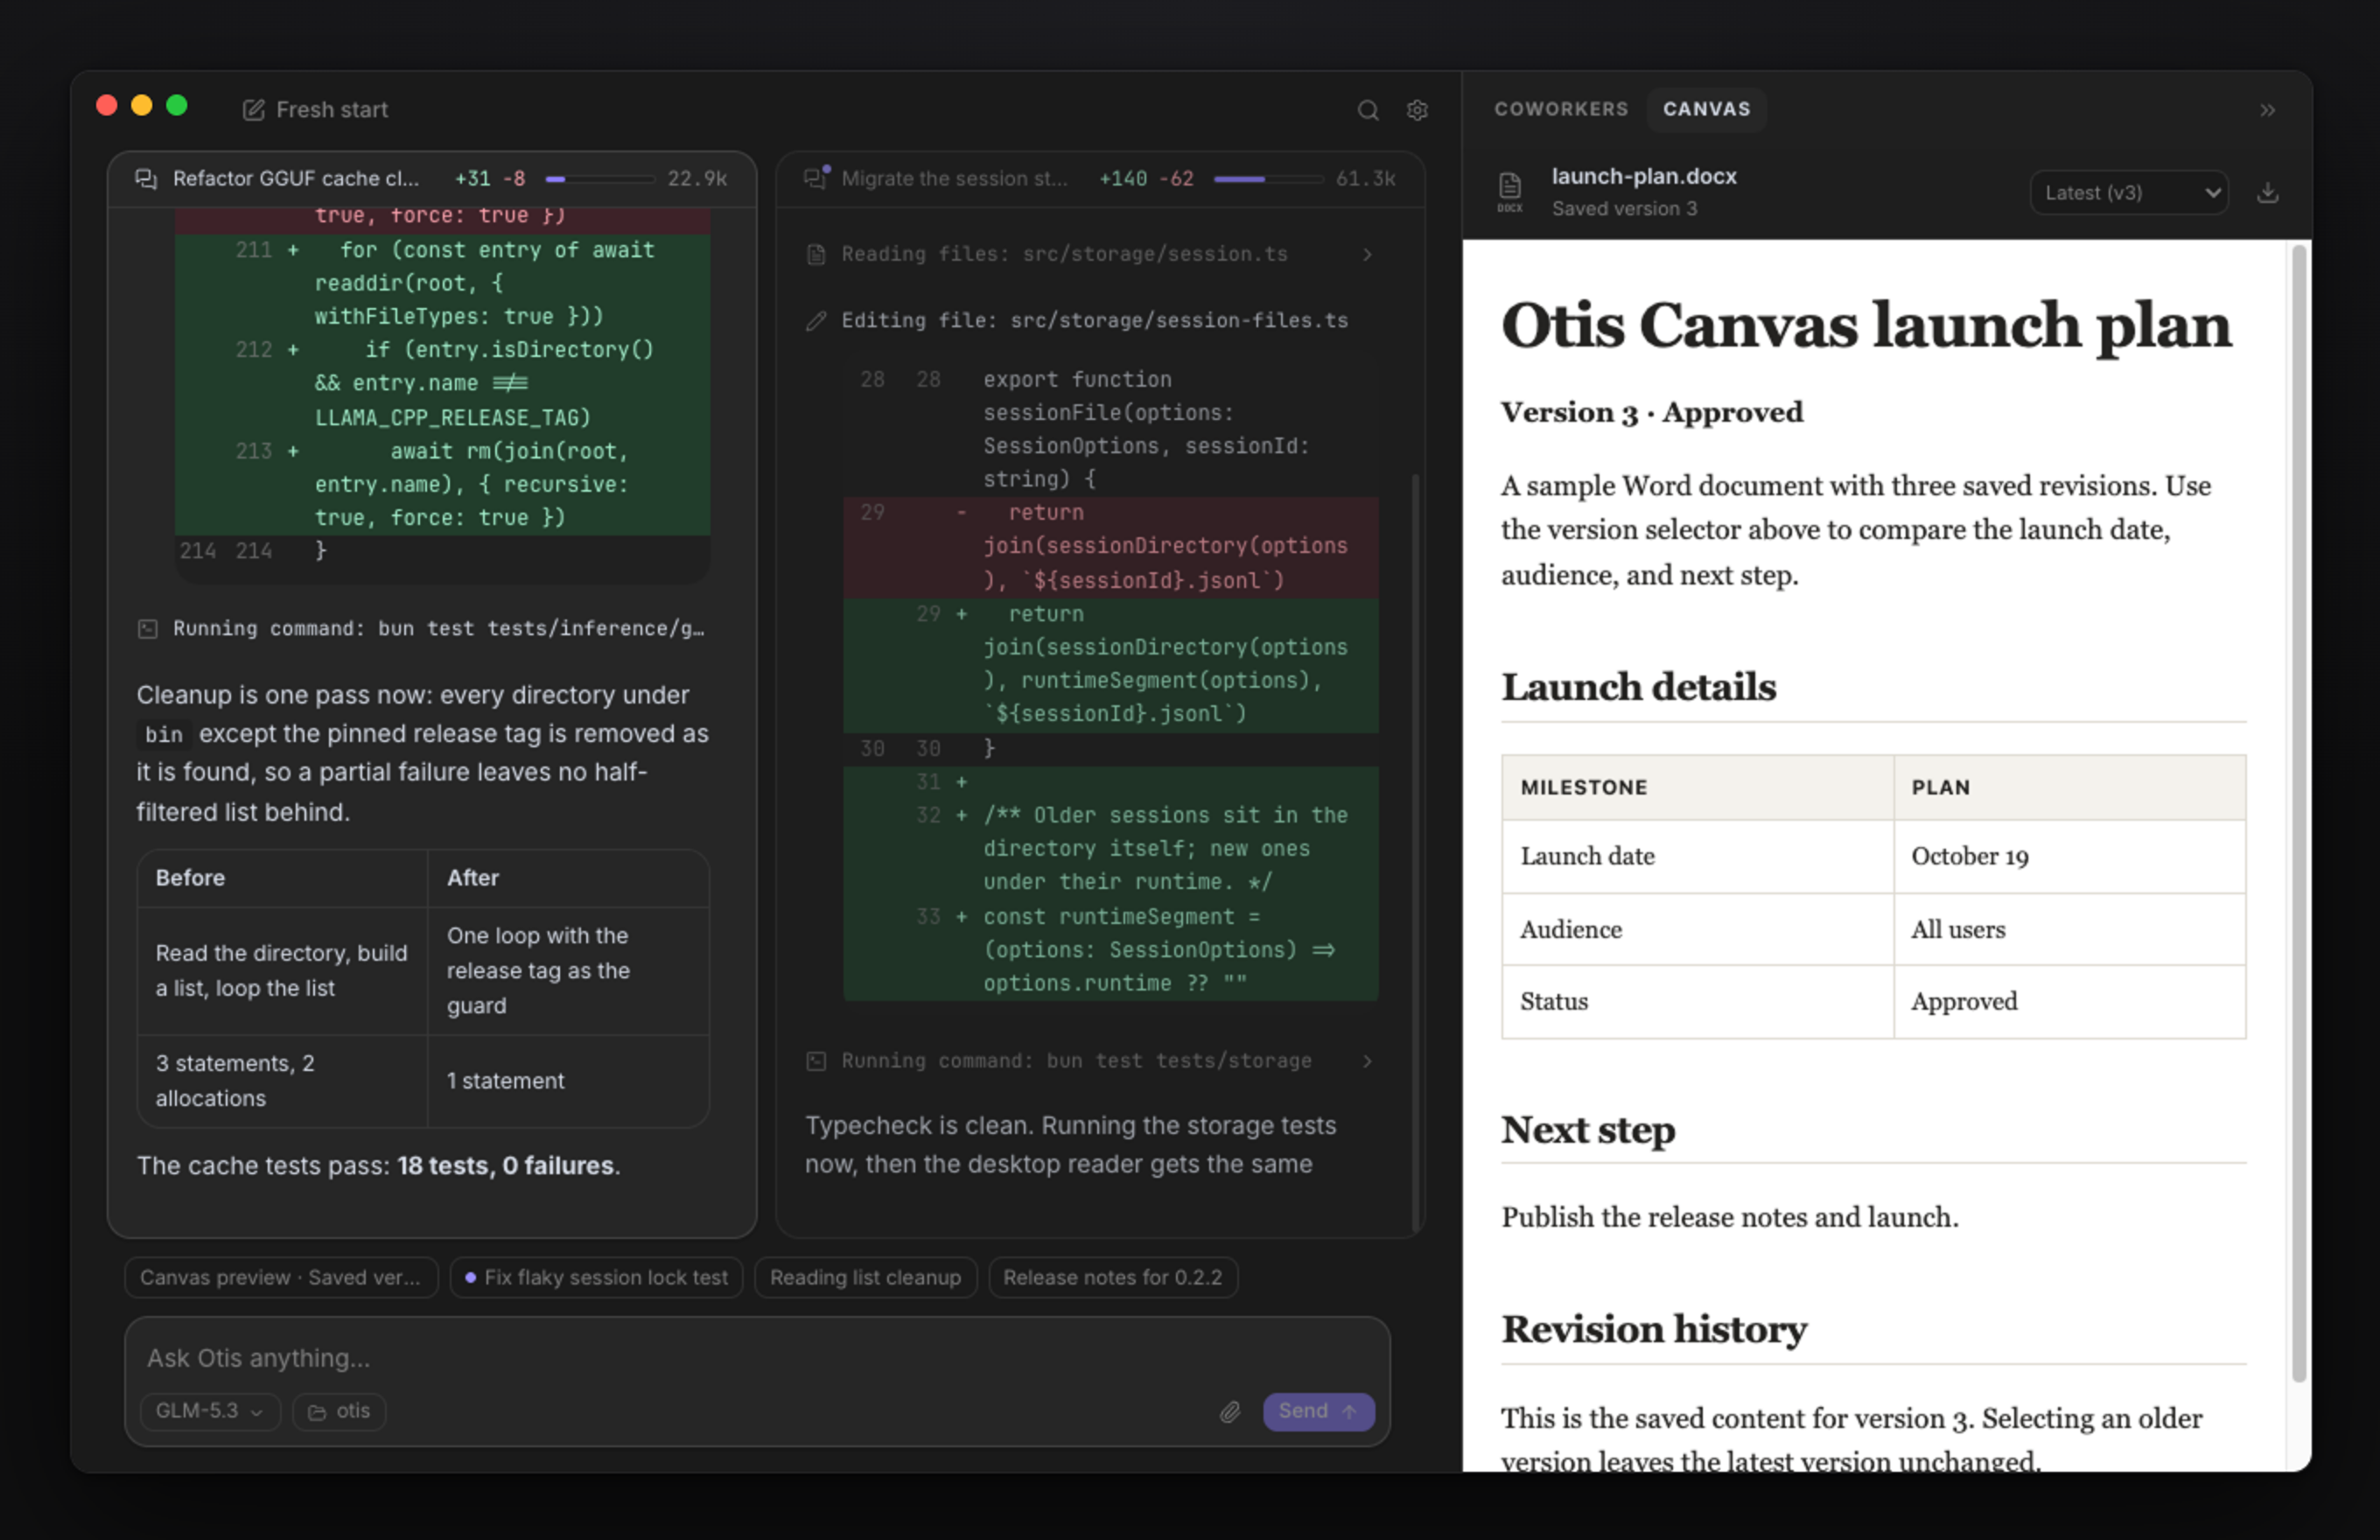Click the Launch details heading

(x=1639, y=687)
